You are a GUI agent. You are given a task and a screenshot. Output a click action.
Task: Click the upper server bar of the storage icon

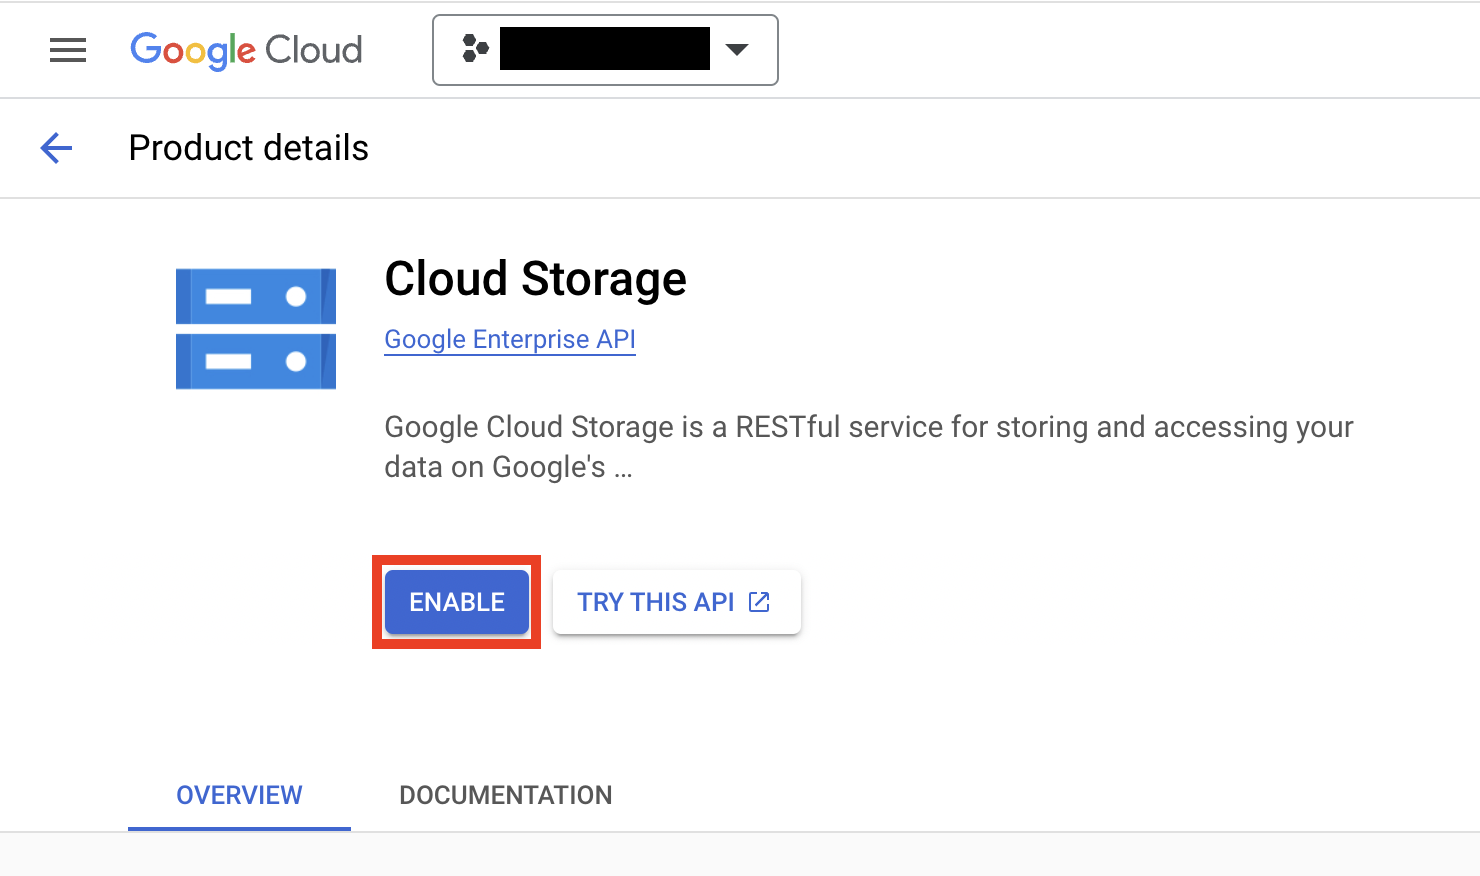pyautogui.click(x=256, y=296)
